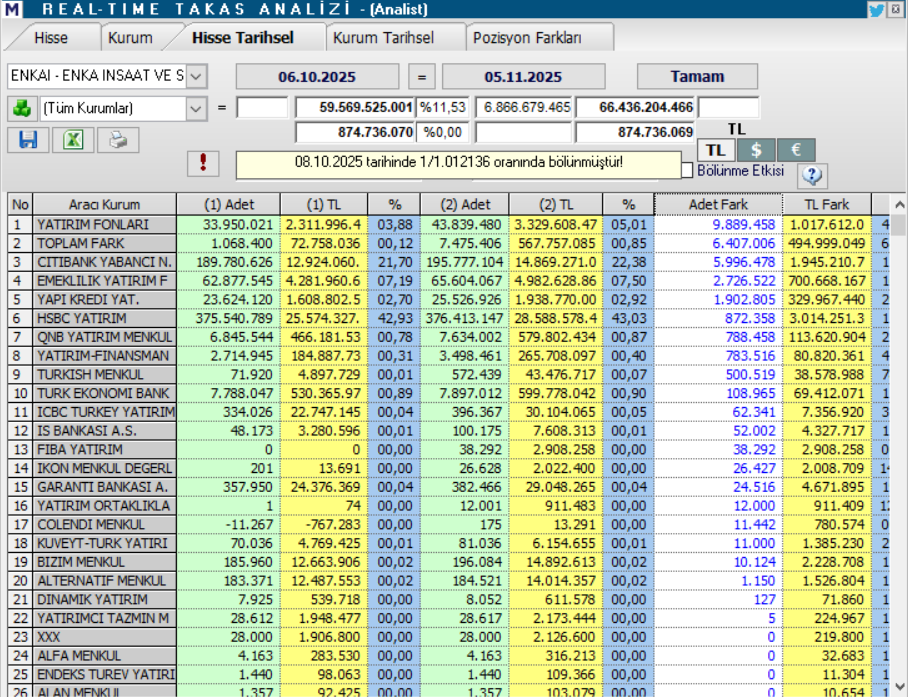
Task: Click the printer icon
Action: [x=119, y=140]
